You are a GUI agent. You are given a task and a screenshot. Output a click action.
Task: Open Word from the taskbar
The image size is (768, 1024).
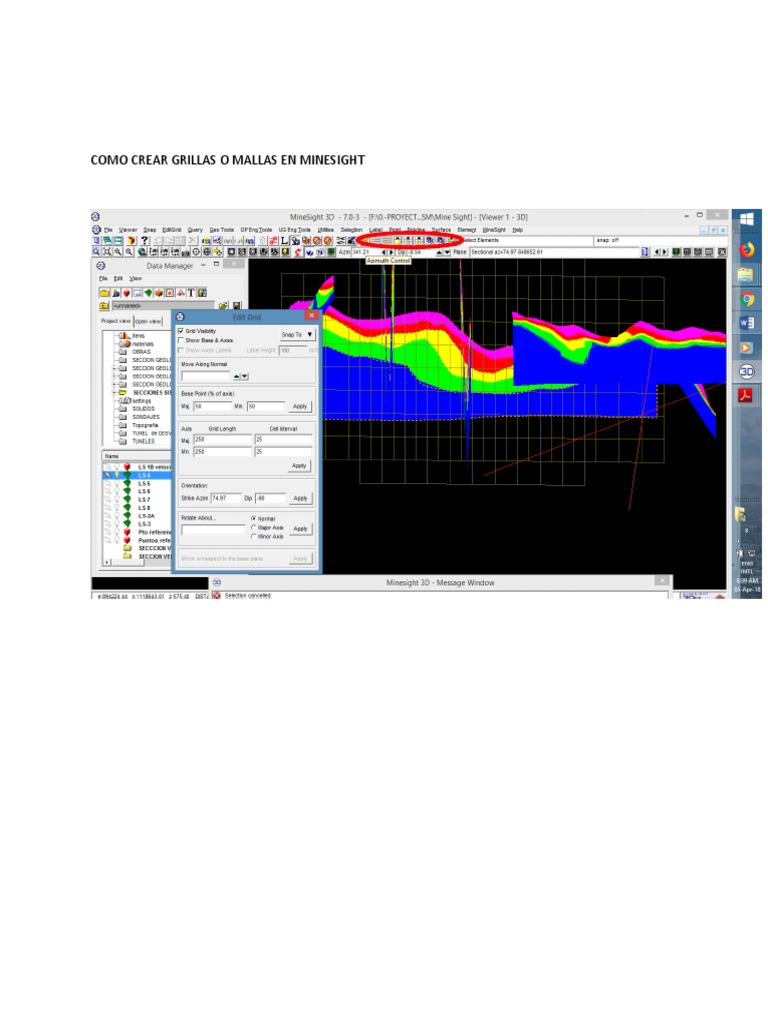click(746, 323)
